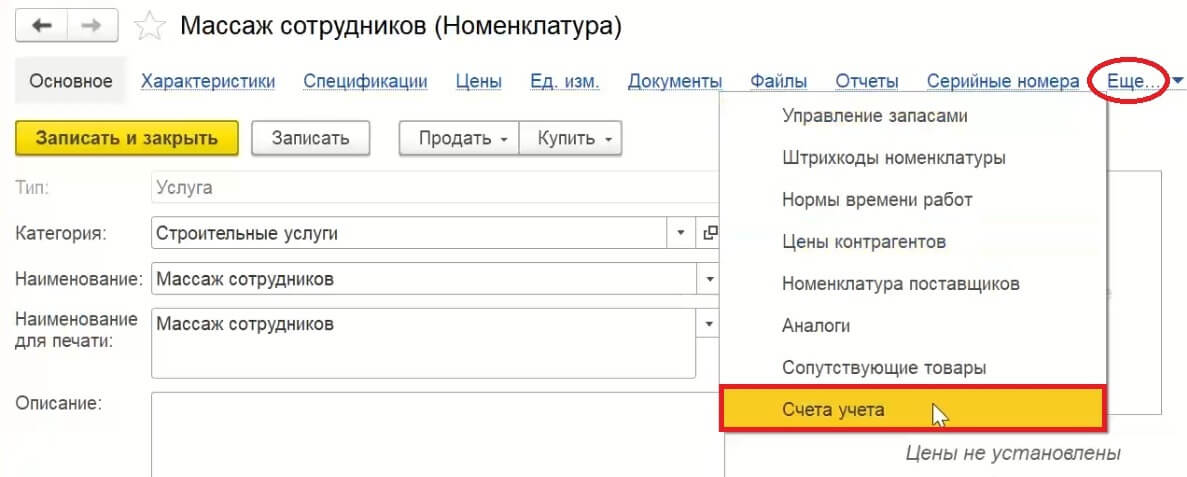Click the Цены не установлены text

[1013, 454]
